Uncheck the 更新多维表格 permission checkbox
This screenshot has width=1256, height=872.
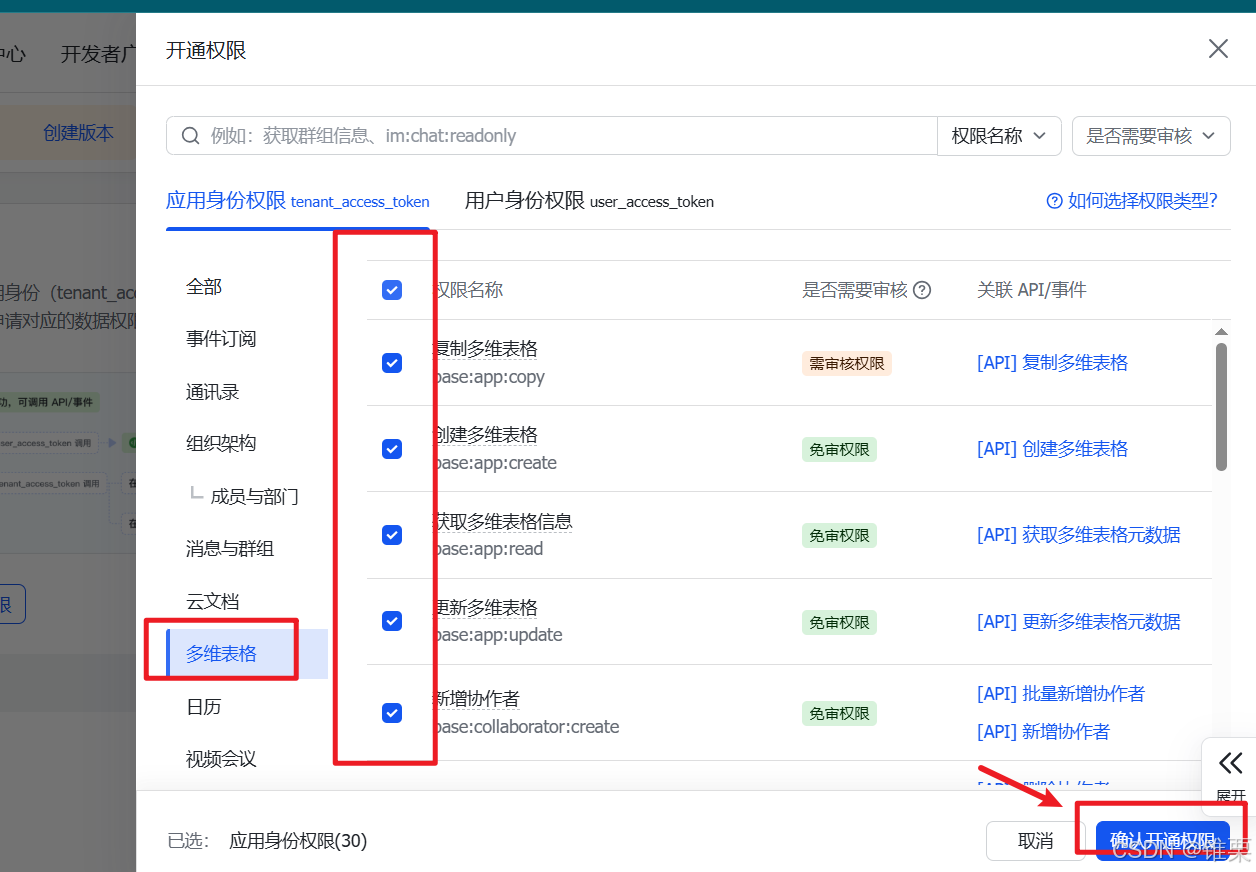pyautogui.click(x=392, y=621)
